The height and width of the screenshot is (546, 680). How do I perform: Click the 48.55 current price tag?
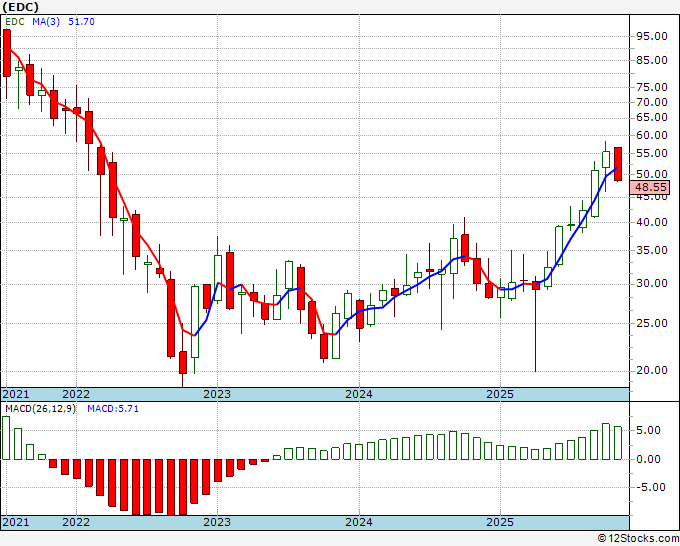pos(651,187)
